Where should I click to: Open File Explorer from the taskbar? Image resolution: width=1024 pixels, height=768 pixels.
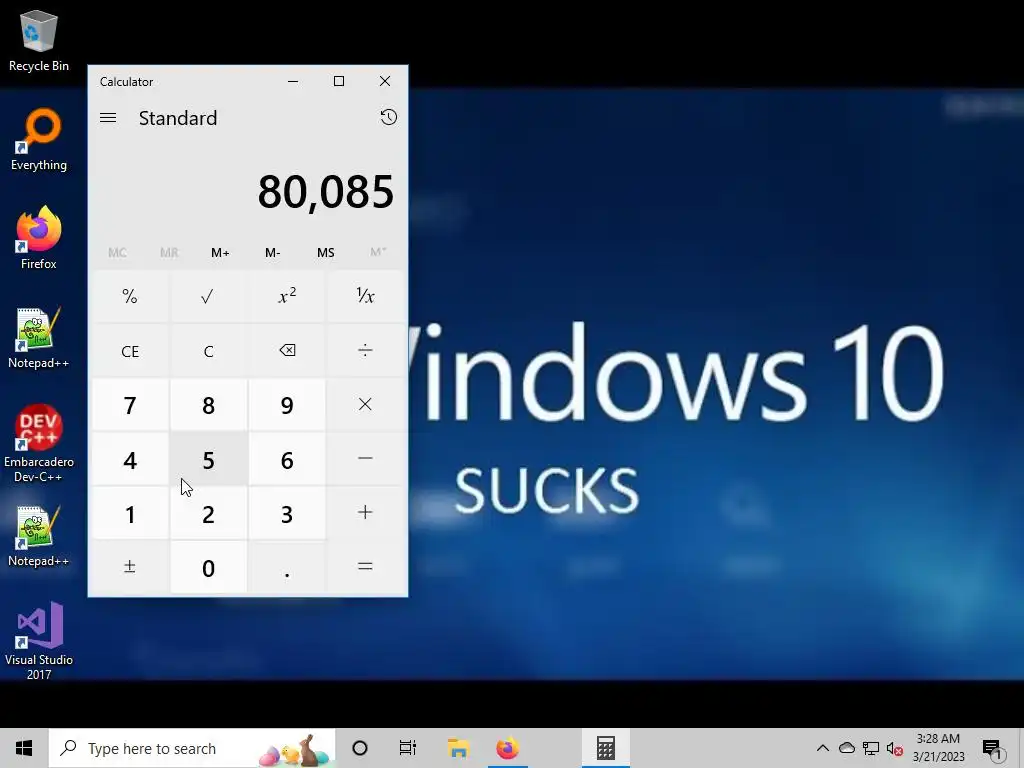point(458,748)
